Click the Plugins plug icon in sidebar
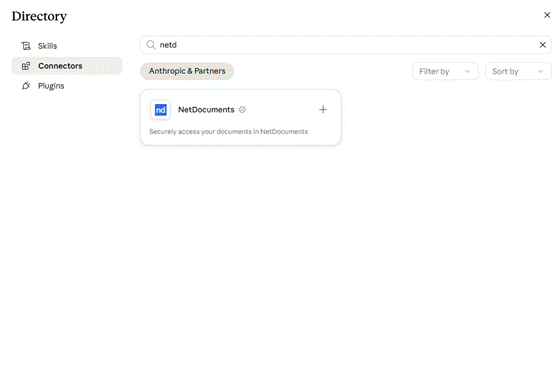This screenshot has width=560, height=372. (x=26, y=86)
